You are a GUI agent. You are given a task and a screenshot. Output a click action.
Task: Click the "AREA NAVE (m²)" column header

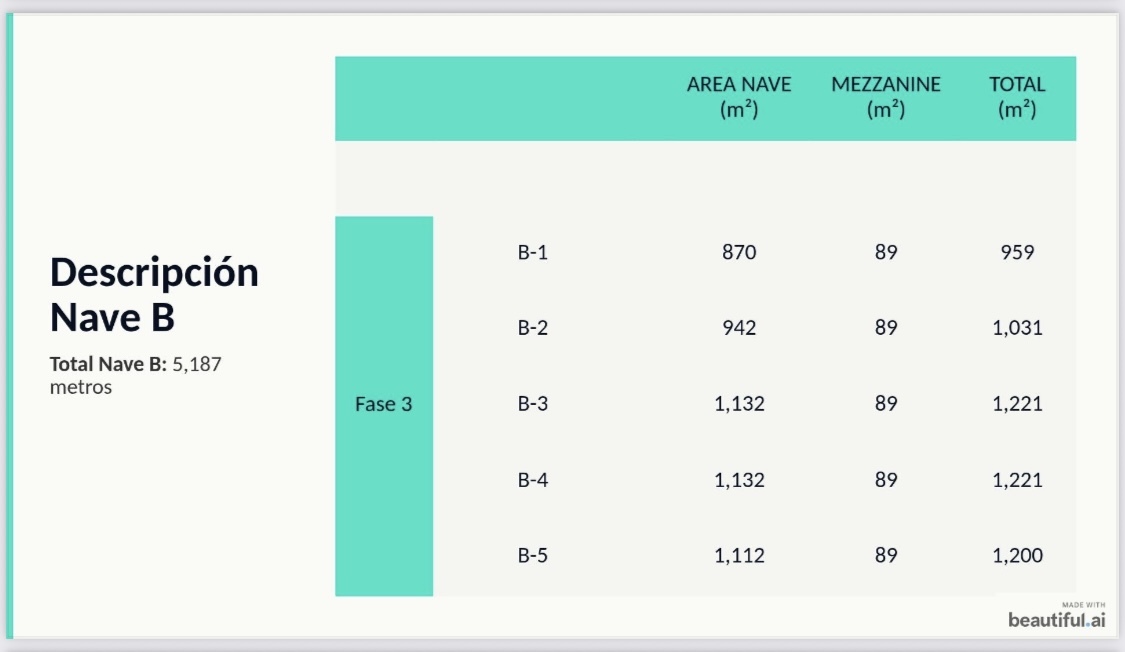point(739,97)
